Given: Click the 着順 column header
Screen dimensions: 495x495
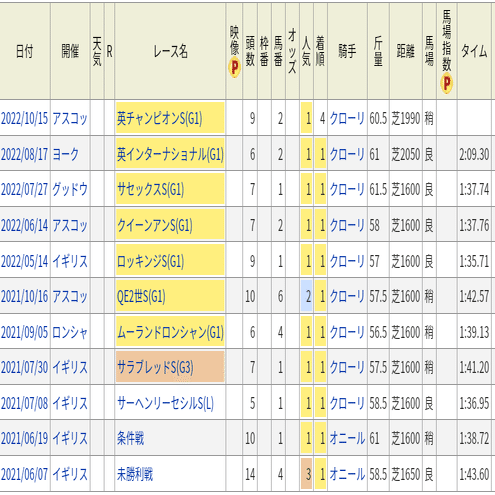Looking at the screenshot, I should click(x=320, y=52).
